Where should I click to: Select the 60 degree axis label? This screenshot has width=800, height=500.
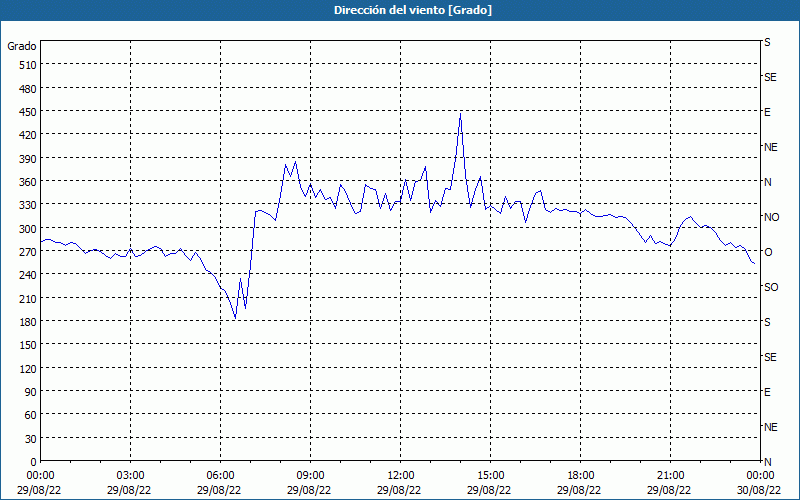point(31,415)
